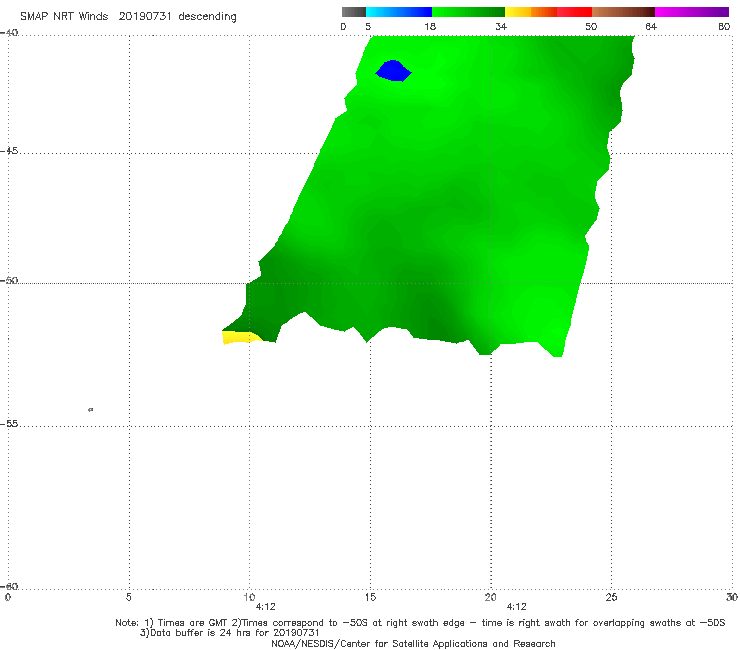
Task: Click the latitude label '-60'
Action: [9, 586]
